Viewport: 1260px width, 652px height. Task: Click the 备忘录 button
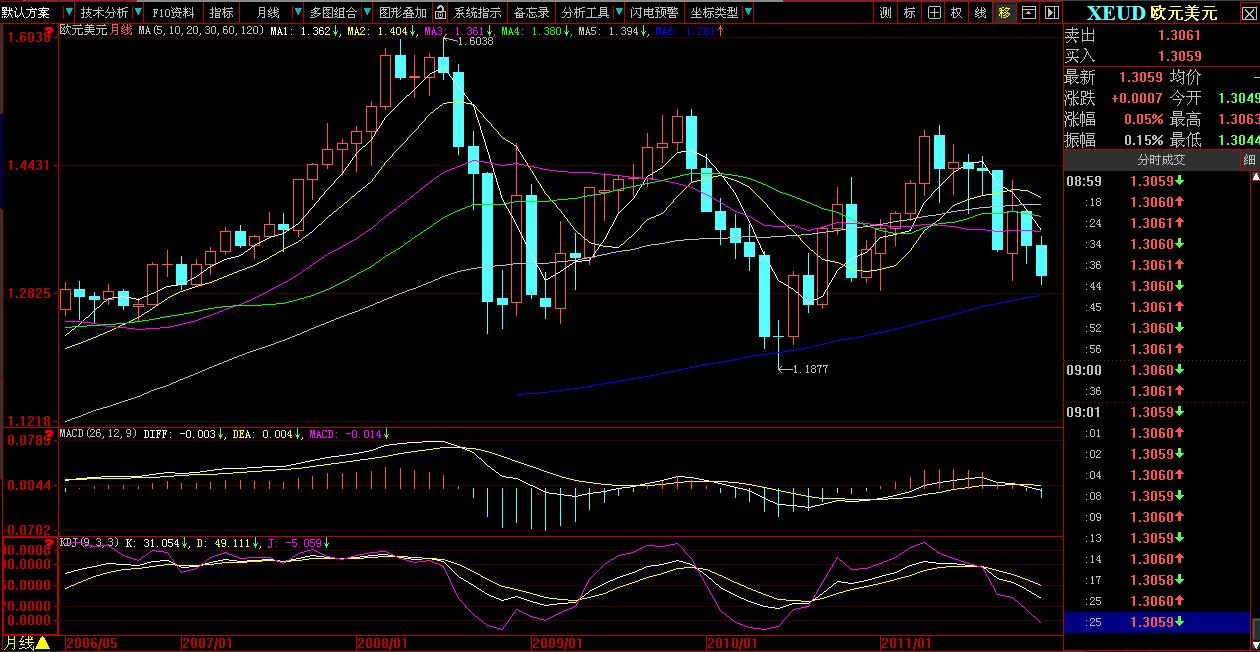(x=530, y=13)
